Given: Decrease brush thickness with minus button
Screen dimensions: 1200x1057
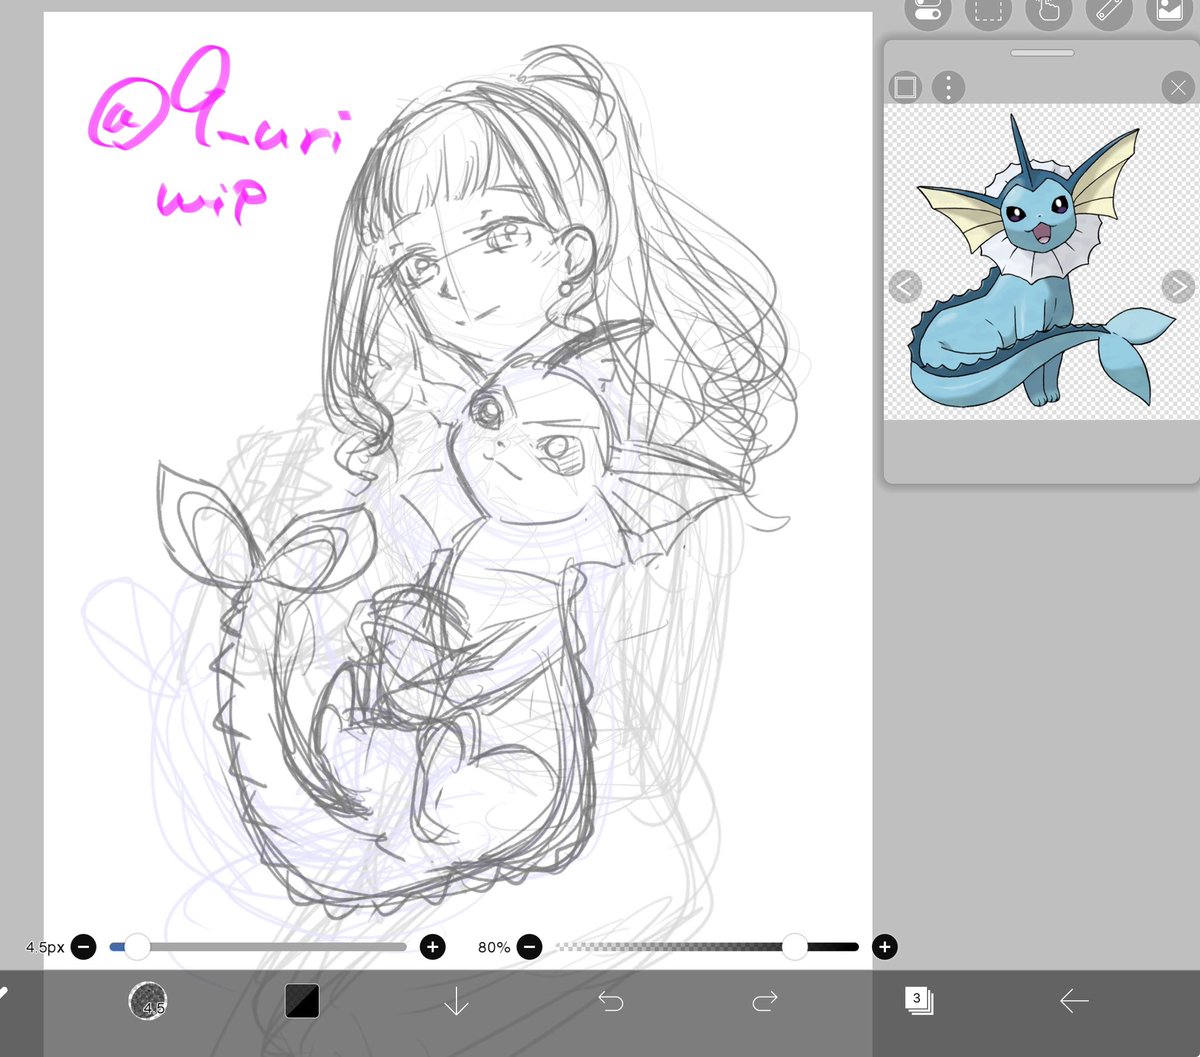Looking at the screenshot, I should coord(84,946).
